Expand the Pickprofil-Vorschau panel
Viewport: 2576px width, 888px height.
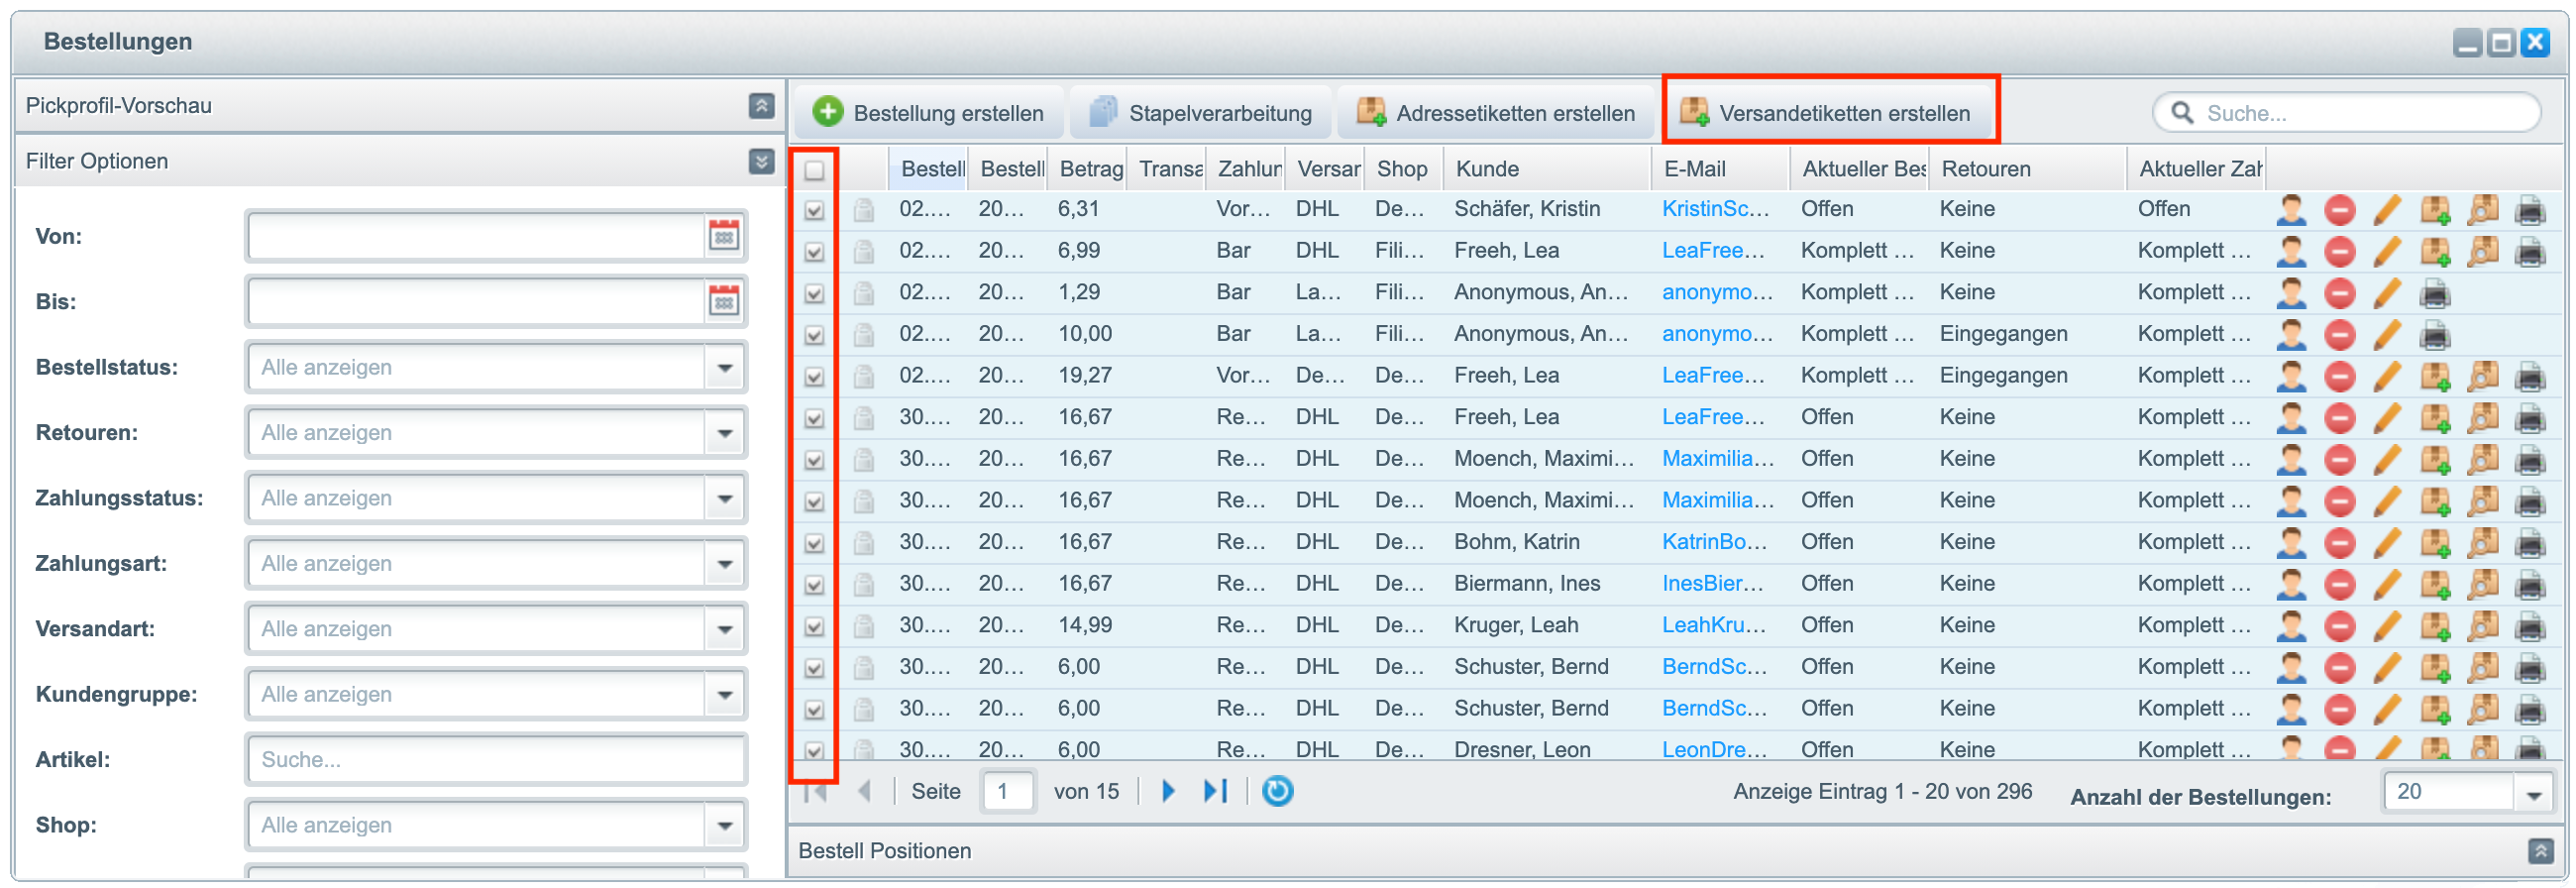tap(761, 106)
